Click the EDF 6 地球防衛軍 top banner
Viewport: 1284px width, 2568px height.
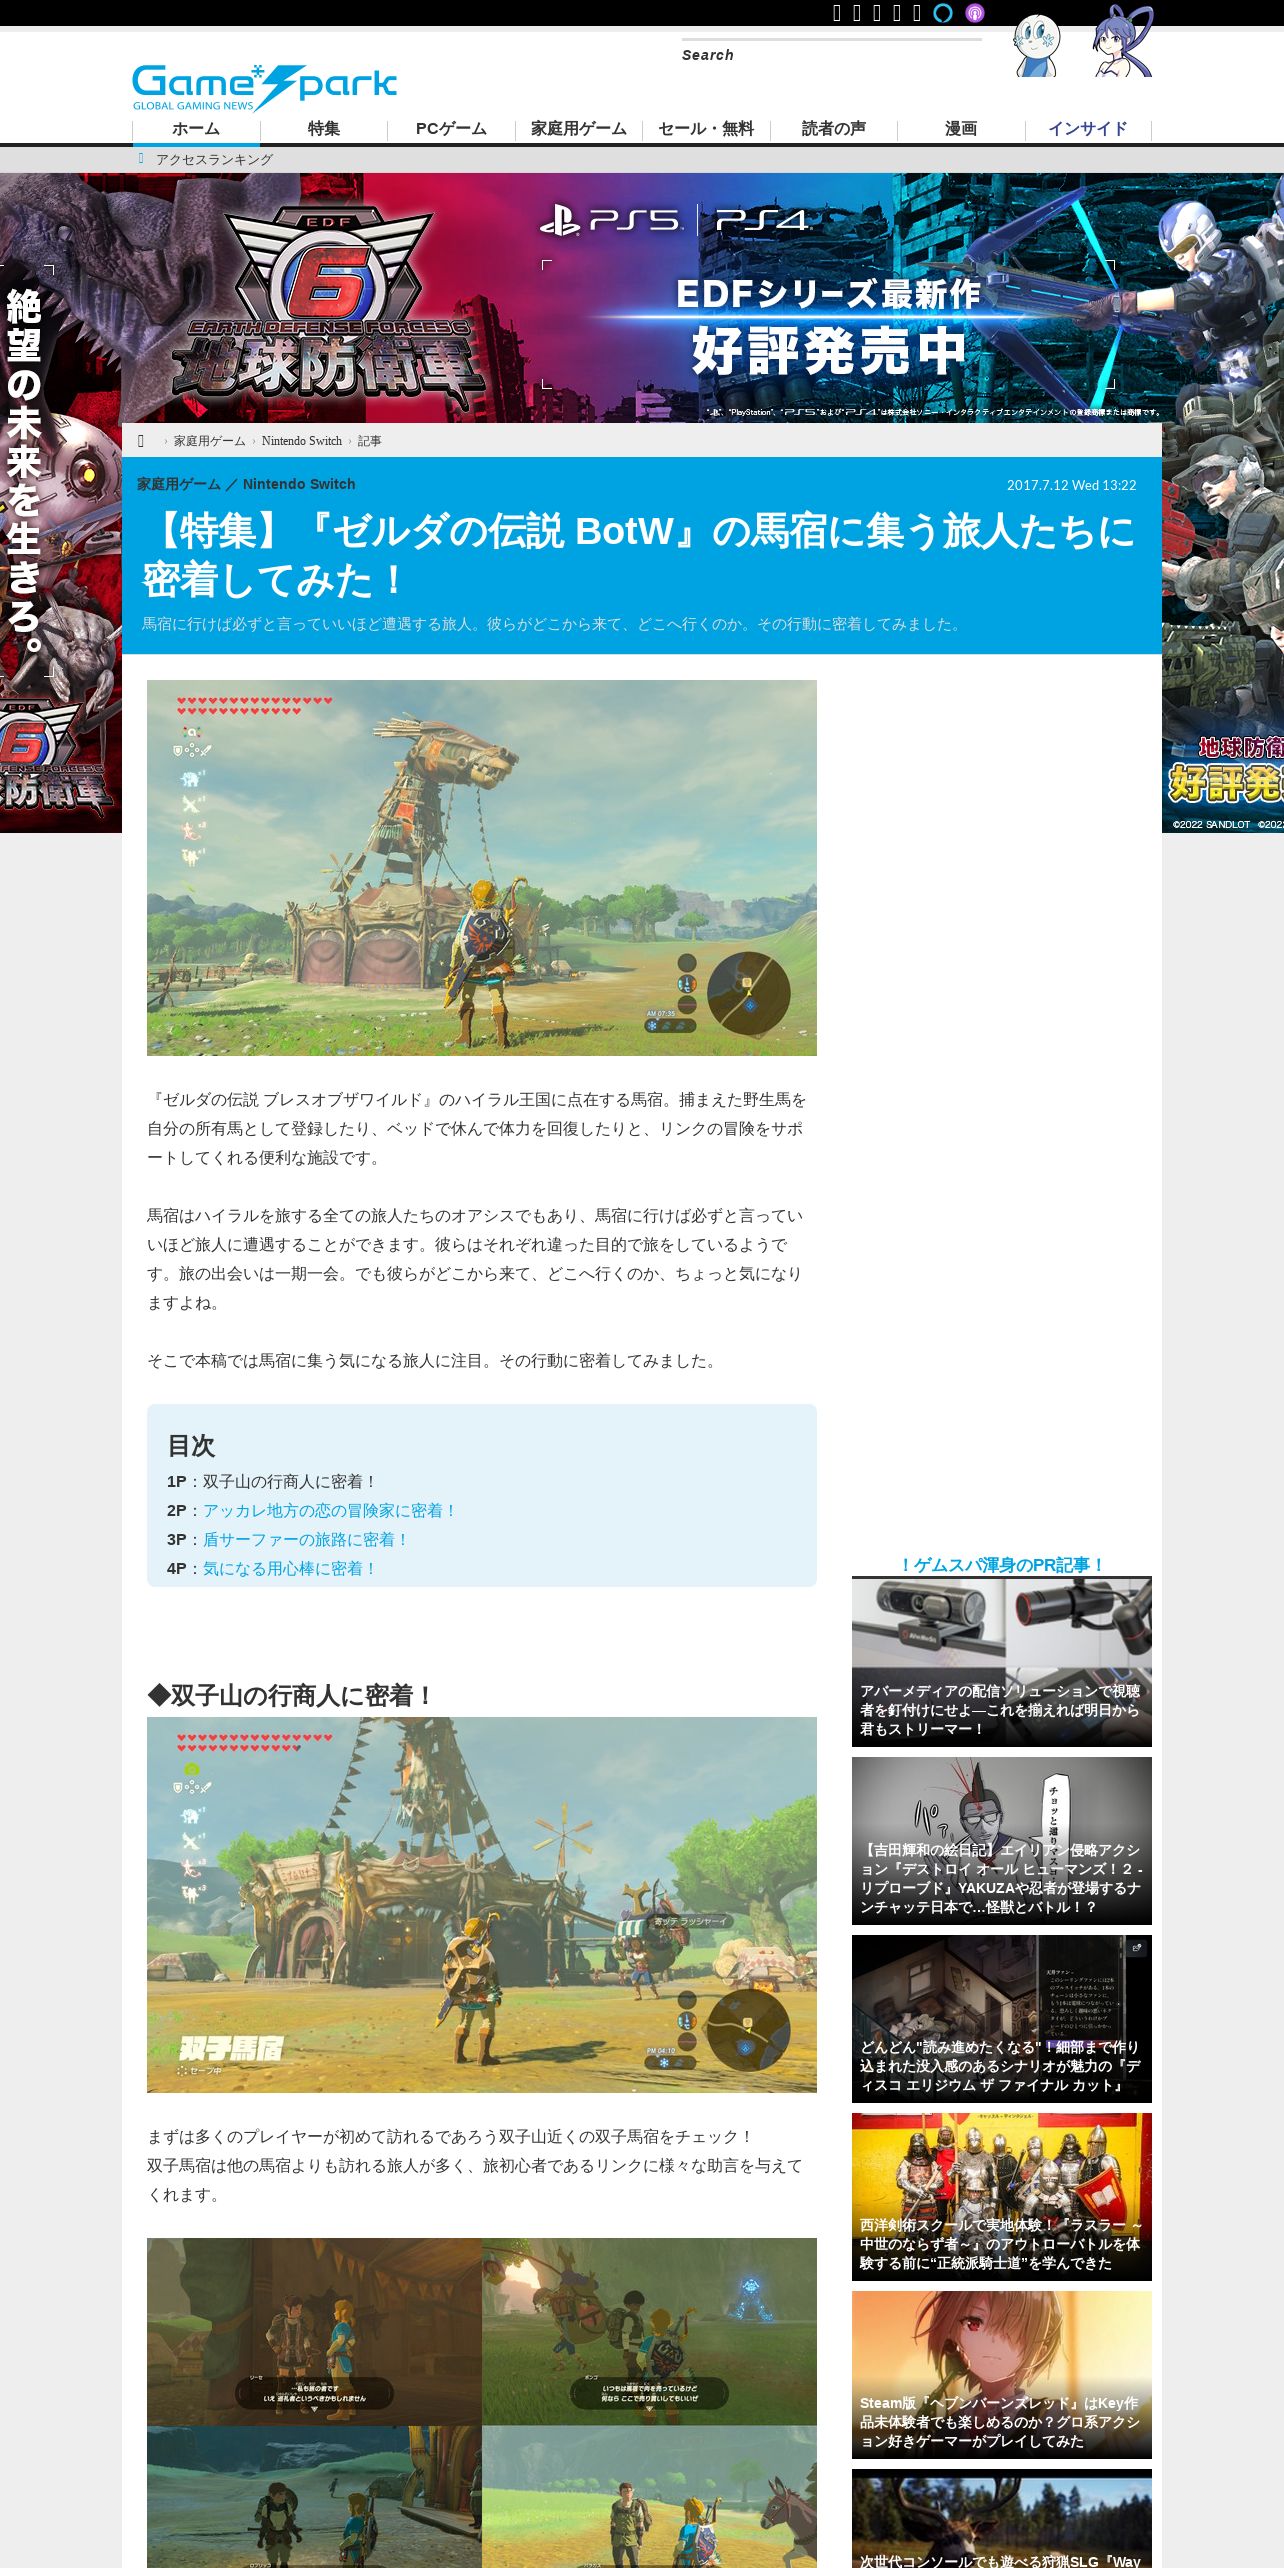tap(642, 298)
